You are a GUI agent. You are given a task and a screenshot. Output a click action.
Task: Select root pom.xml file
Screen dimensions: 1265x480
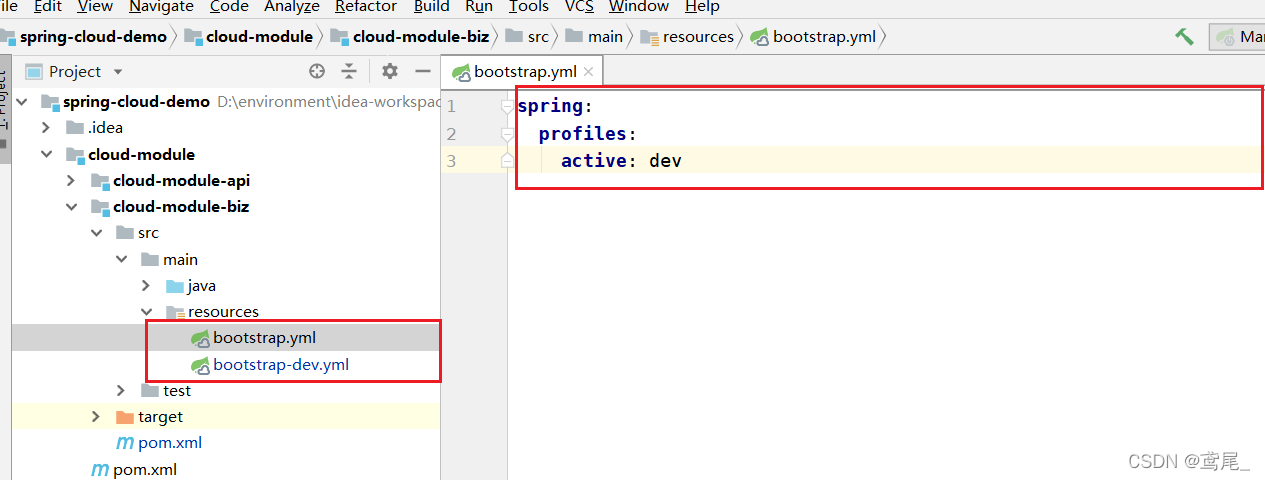click(145, 469)
